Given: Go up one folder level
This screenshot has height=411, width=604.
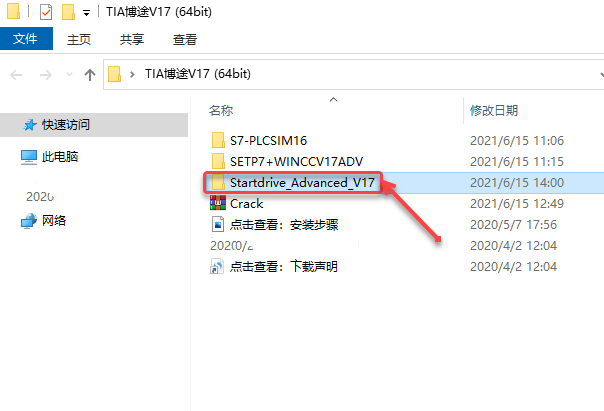Looking at the screenshot, I should (90, 75).
